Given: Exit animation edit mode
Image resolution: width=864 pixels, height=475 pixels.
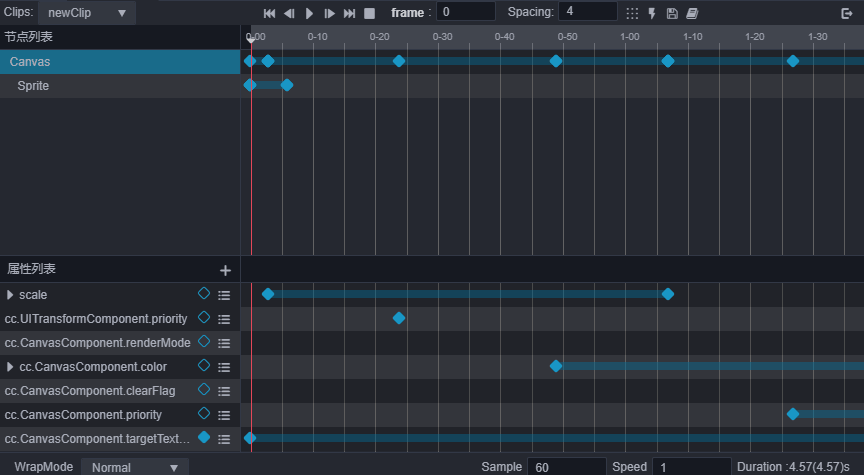Looking at the screenshot, I should (x=847, y=13).
